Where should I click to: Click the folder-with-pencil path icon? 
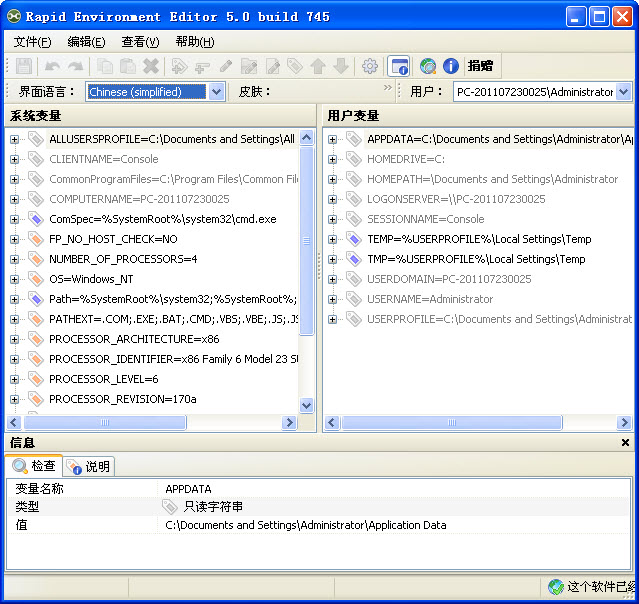[x=249, y=66]
